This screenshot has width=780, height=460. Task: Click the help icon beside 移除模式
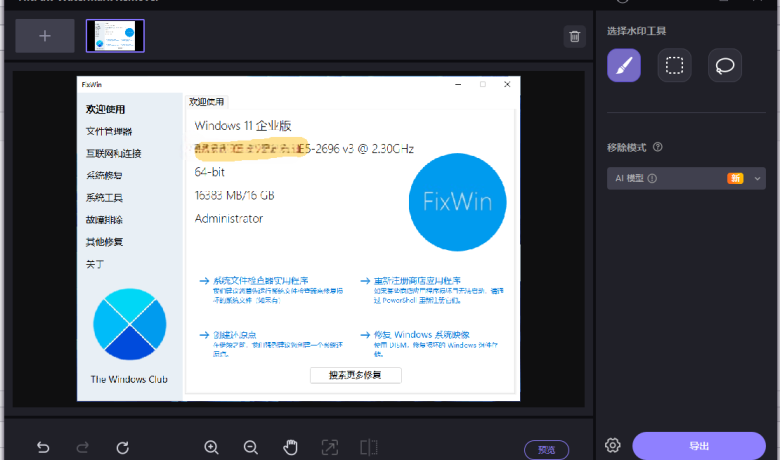pos(658,147)
